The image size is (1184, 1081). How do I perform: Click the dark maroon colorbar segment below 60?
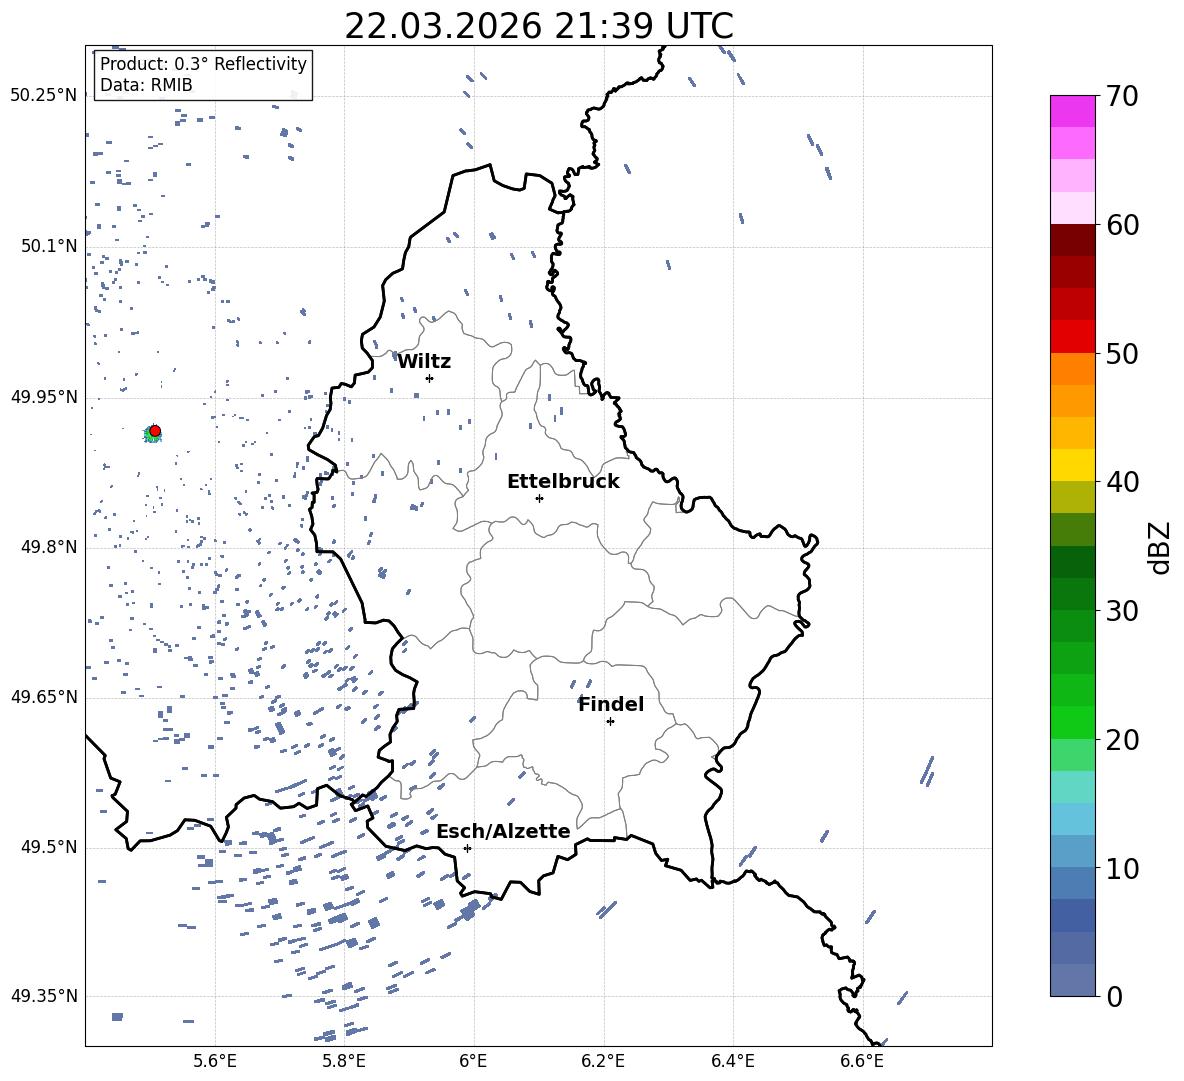pyautogui.click(x=1073, y=241)
